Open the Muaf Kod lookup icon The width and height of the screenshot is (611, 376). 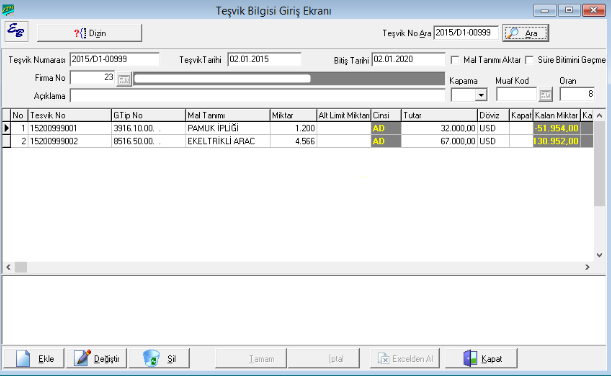(x=546, y=95)
